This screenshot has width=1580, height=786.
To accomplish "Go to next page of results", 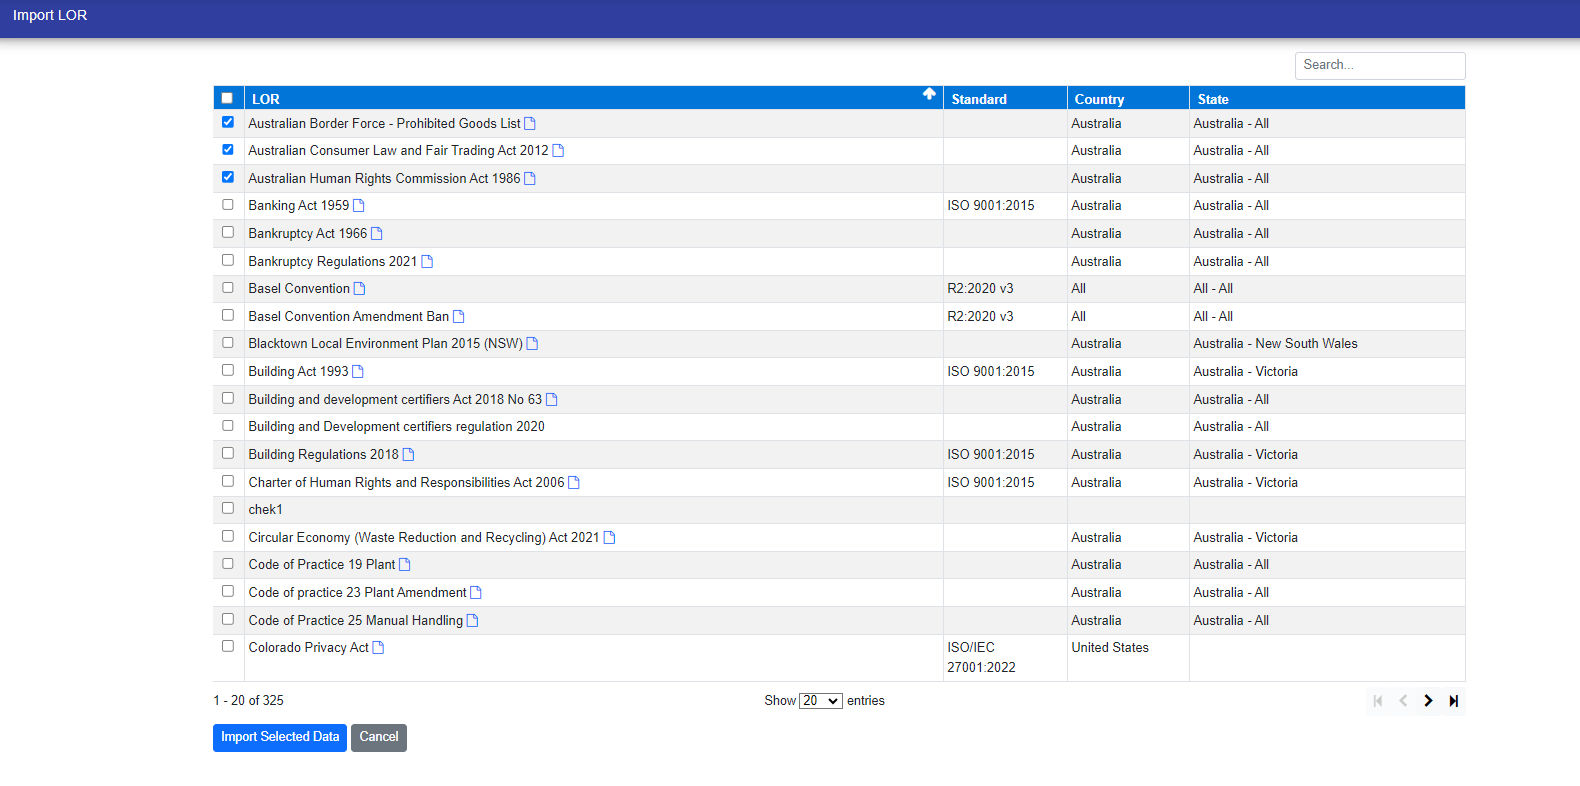I will coord(1428,701).
